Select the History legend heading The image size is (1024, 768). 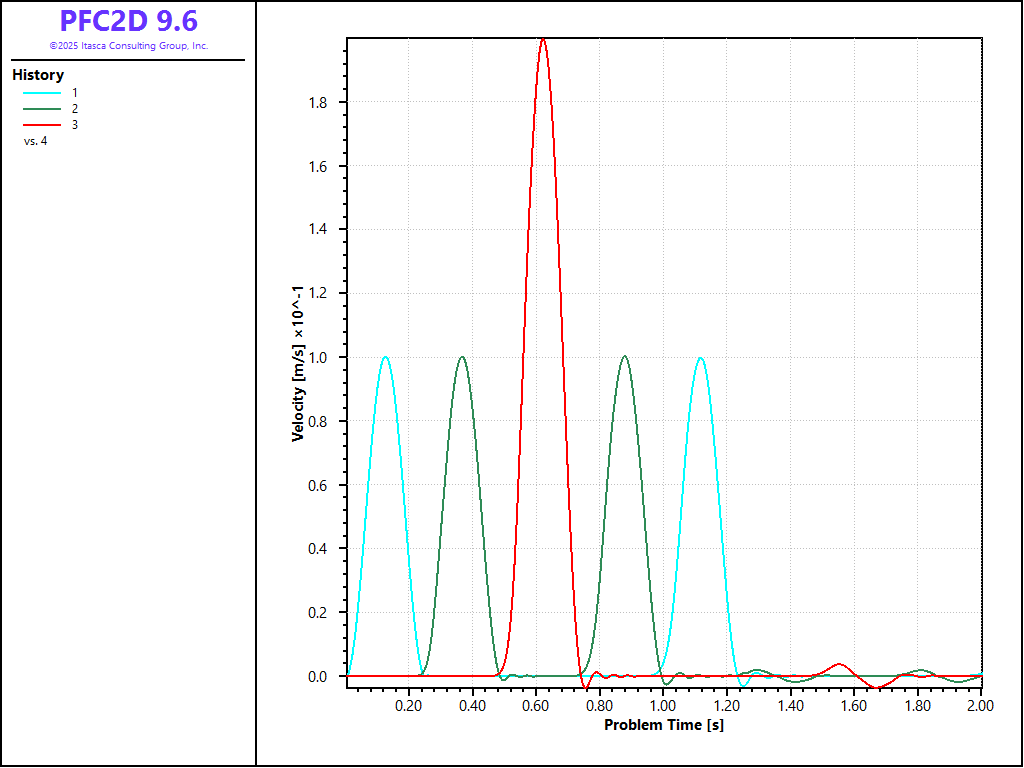38,75
